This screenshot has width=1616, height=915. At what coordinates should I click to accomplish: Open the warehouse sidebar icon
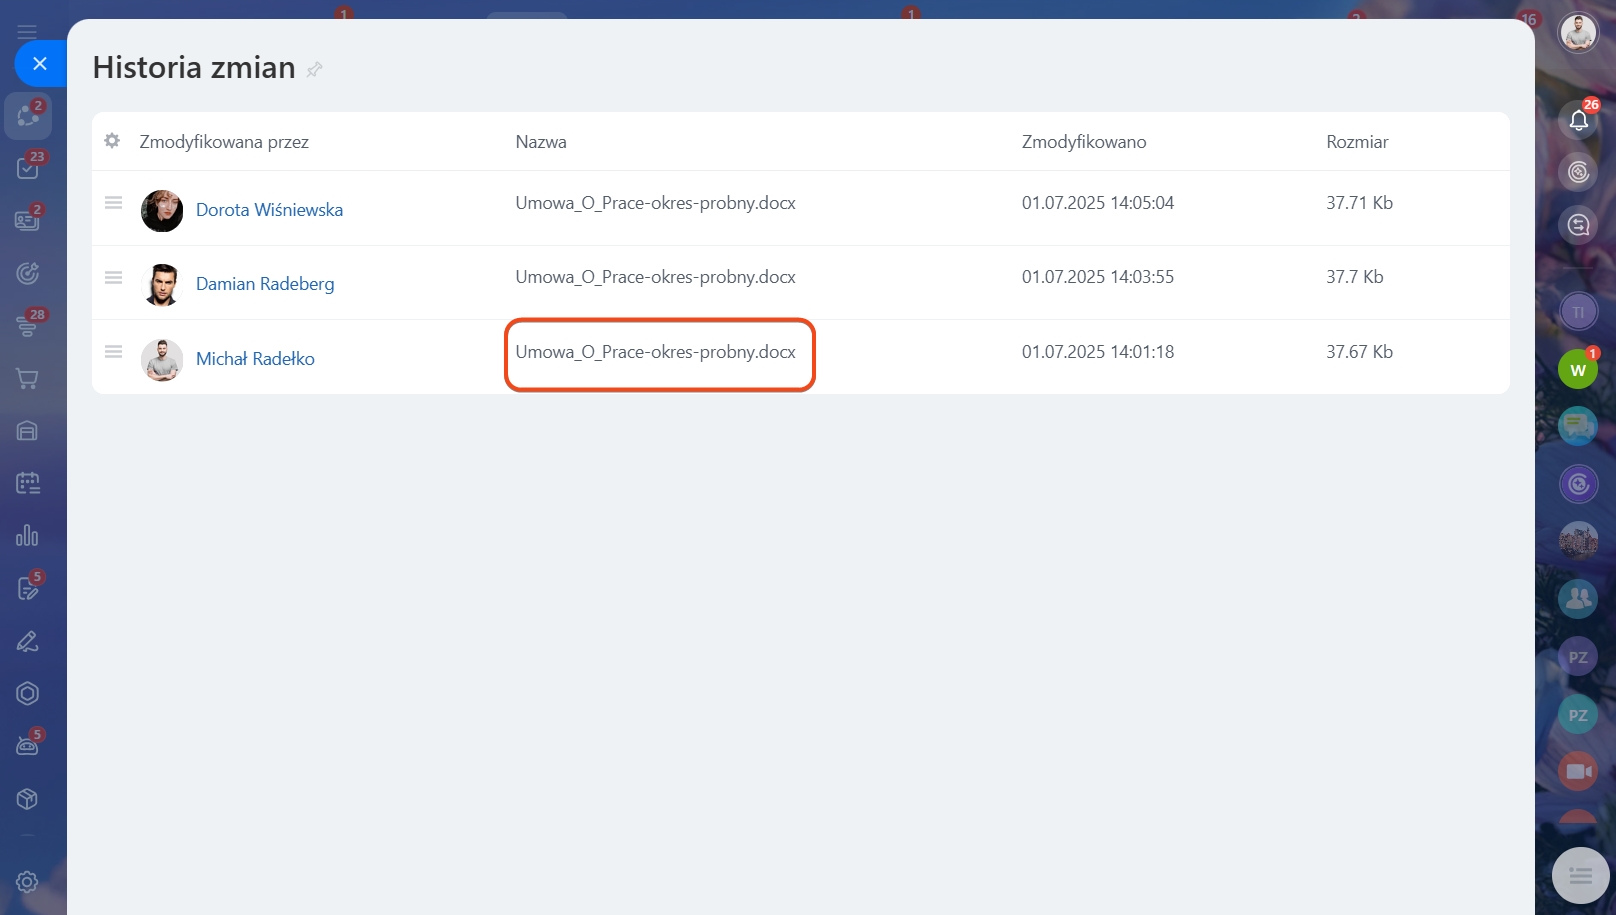pos(28,431)
